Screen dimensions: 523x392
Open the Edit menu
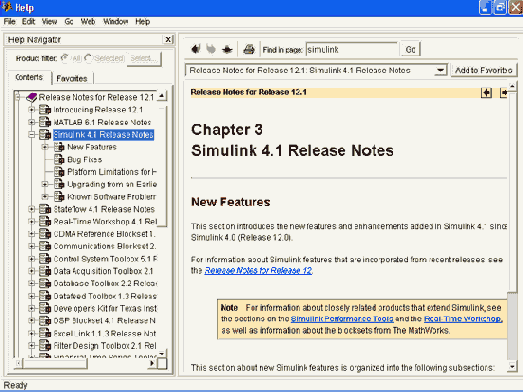tap(28, 22)
